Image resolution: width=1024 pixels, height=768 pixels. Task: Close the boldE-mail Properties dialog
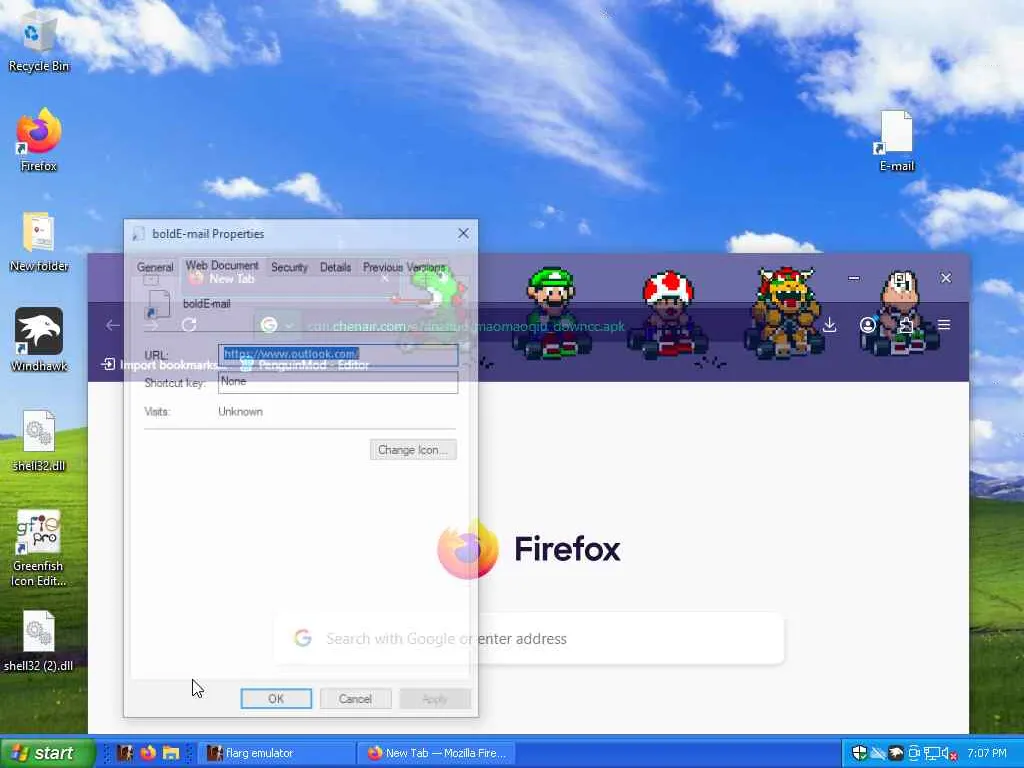(463, 233)
